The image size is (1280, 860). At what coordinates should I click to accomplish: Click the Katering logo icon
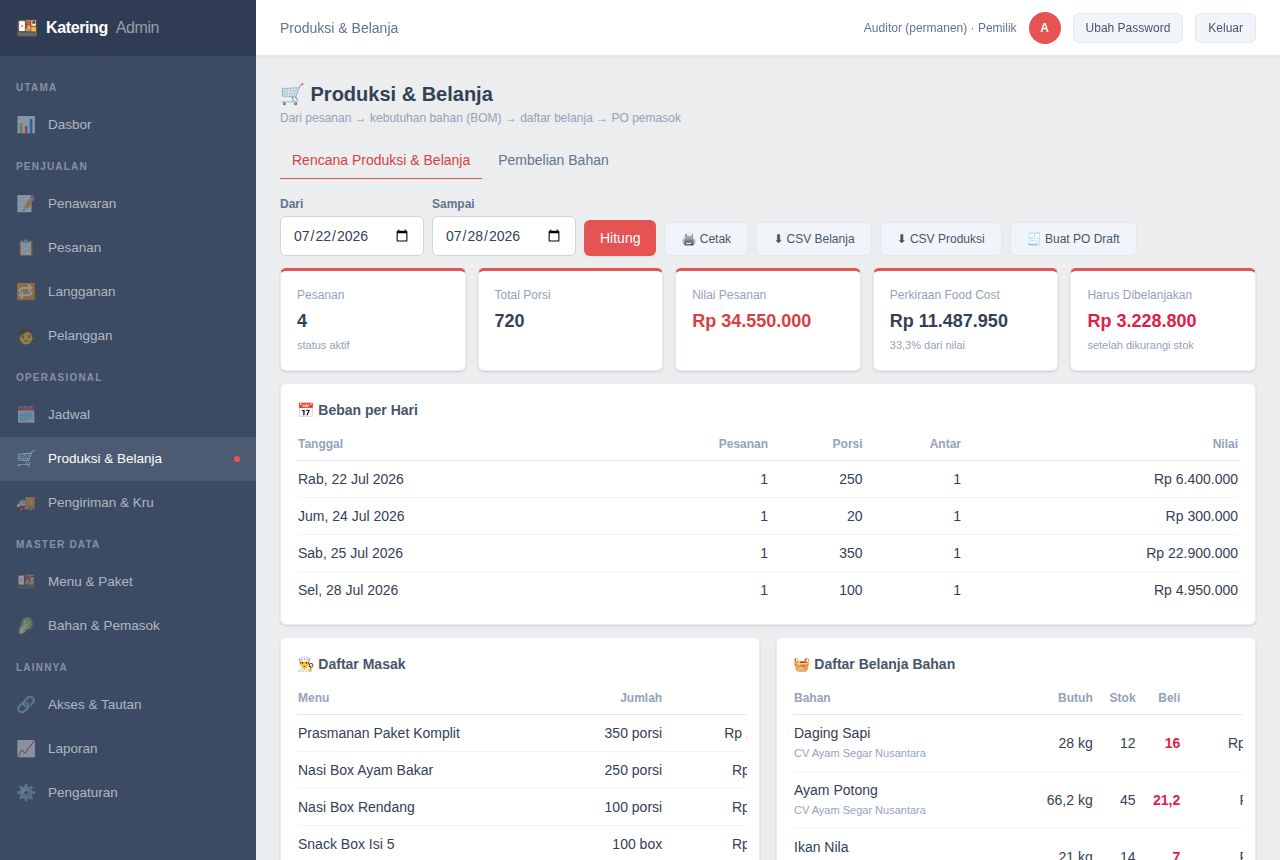point(27,27)
